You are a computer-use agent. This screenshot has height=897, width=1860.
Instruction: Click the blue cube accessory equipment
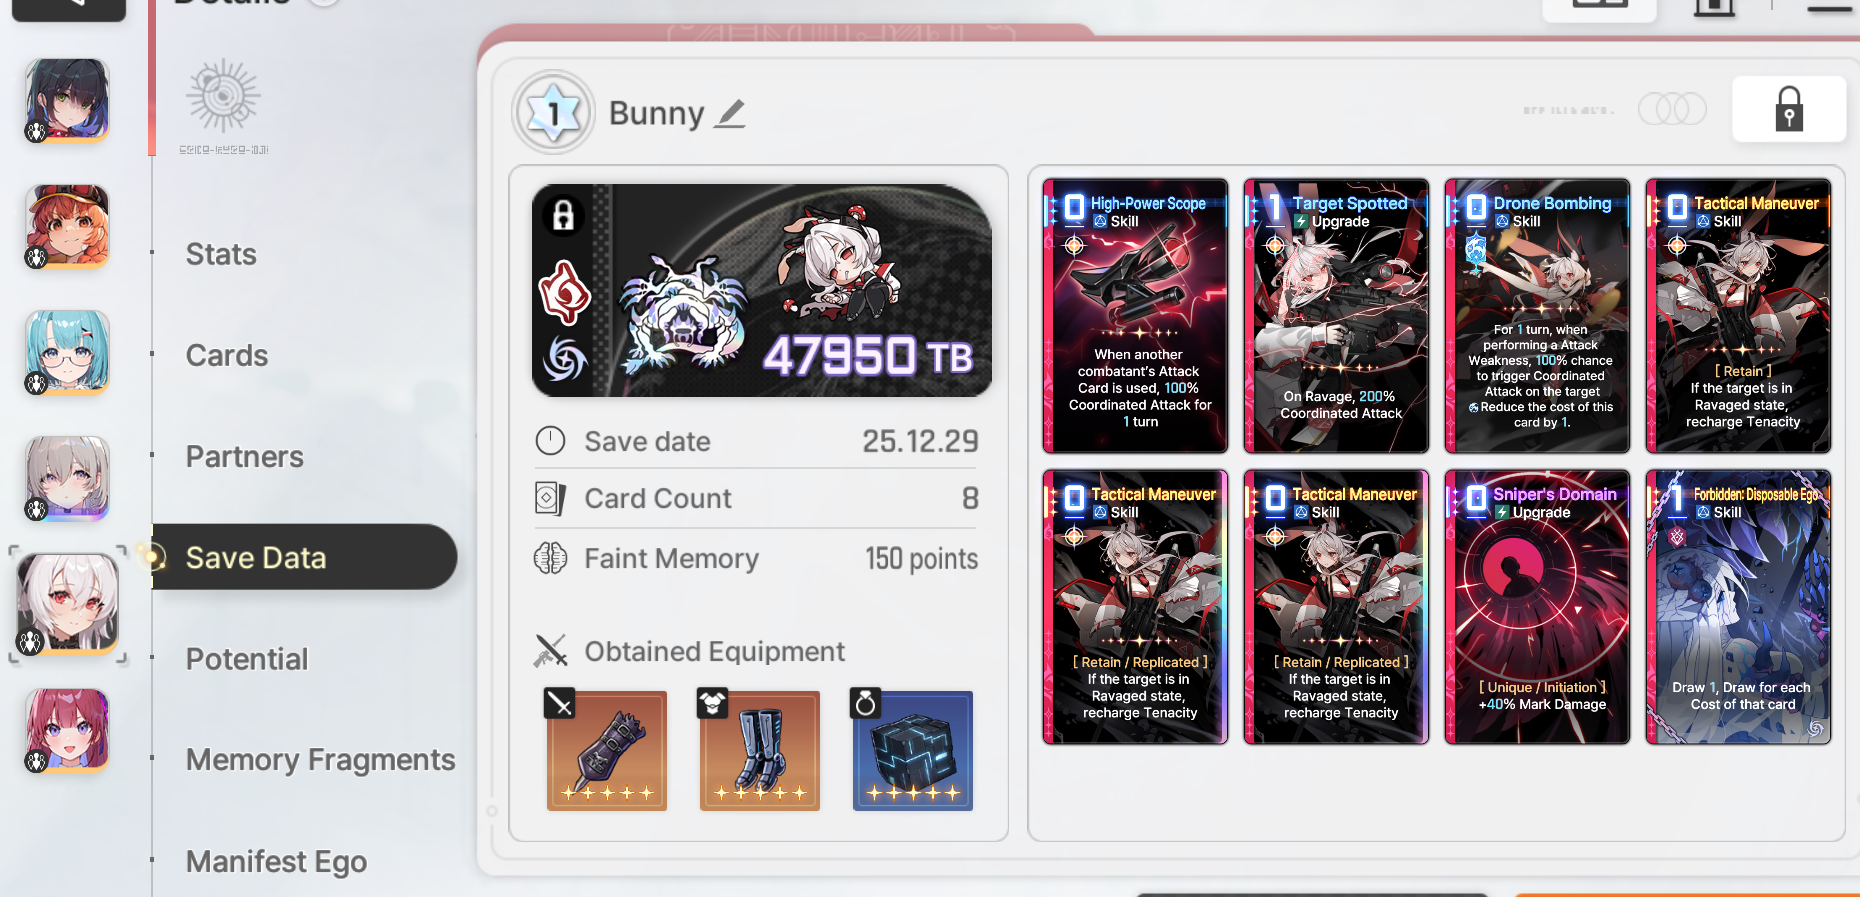click(x=913, y=750)
